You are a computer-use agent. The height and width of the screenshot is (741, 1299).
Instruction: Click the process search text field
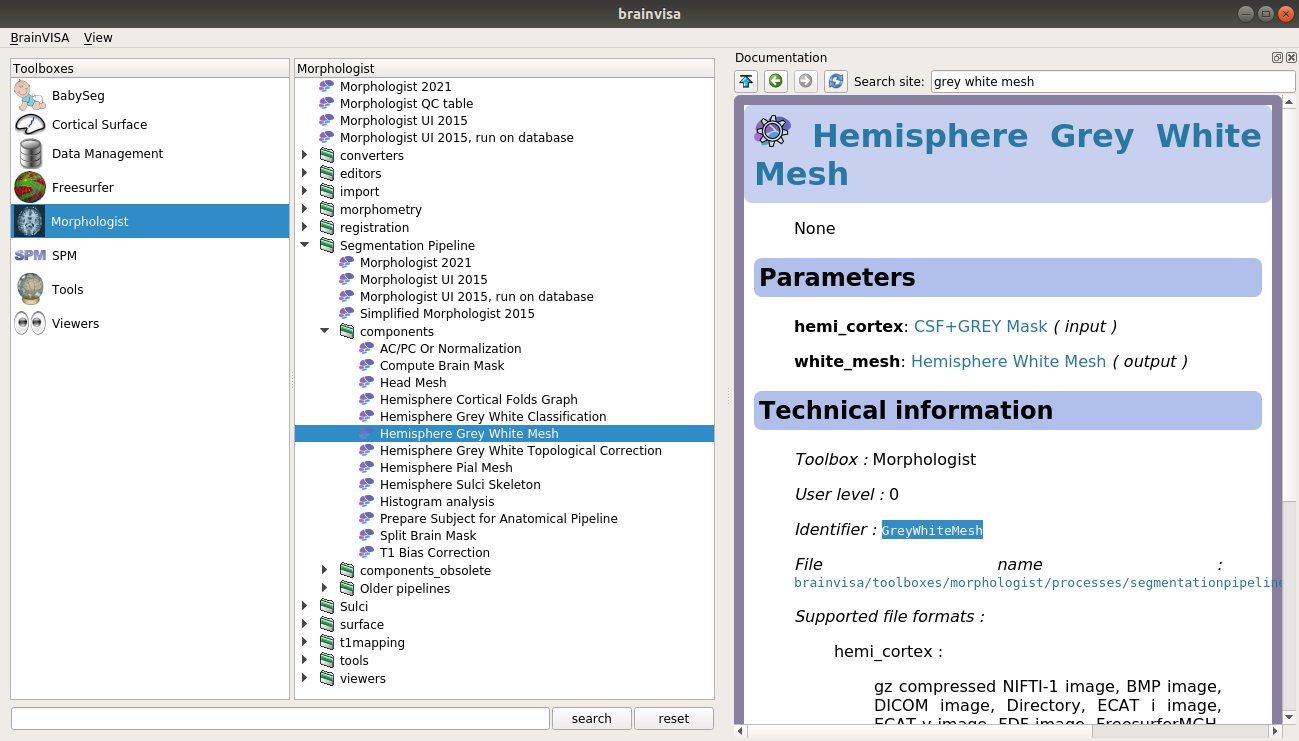(280, 719)
